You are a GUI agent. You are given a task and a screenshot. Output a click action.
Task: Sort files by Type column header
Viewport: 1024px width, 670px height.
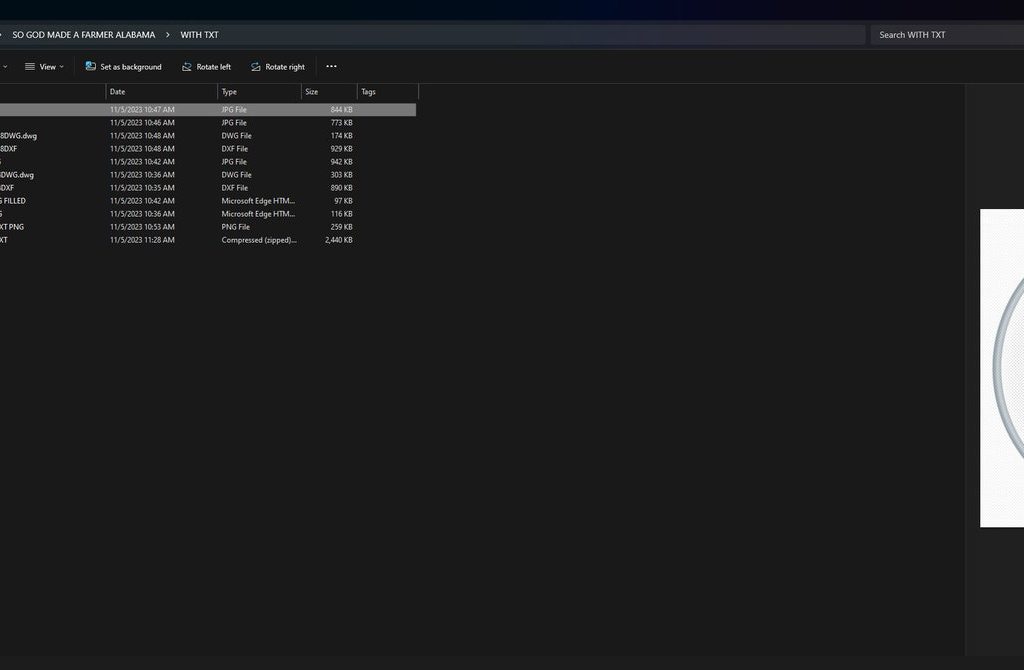[258, 92]
